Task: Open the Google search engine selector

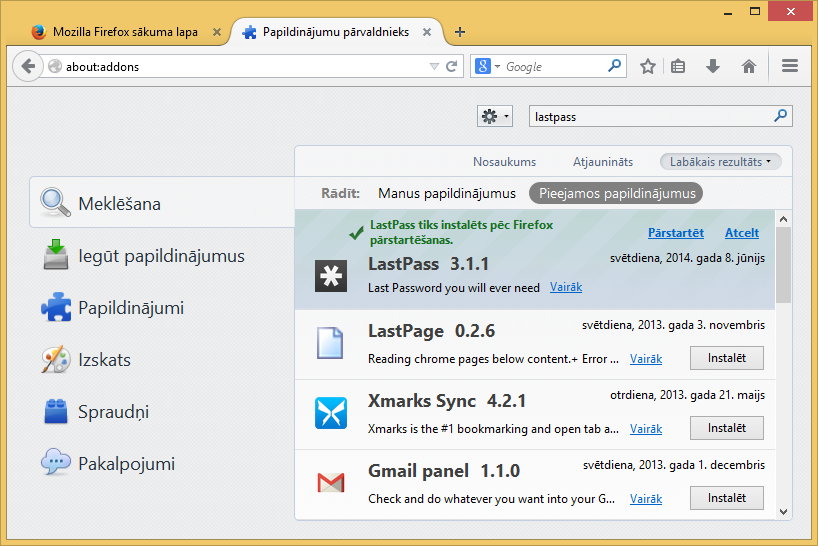Action: point(488,66)
